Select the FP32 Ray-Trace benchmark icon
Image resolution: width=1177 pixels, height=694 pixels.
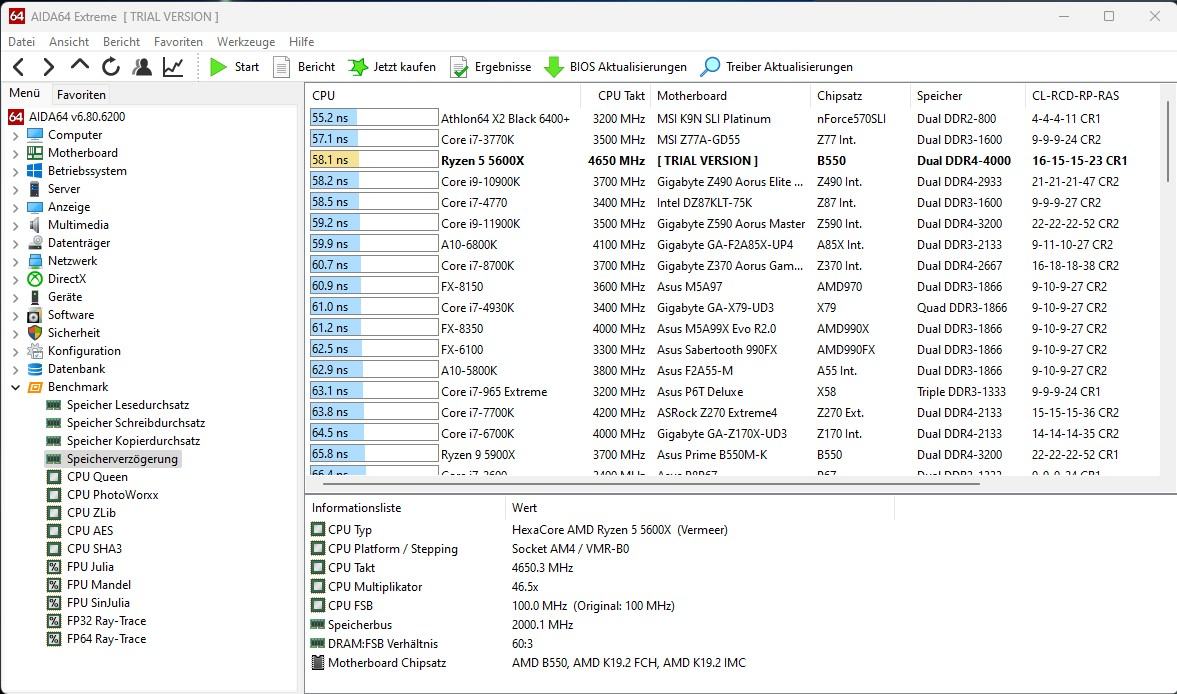53,621
